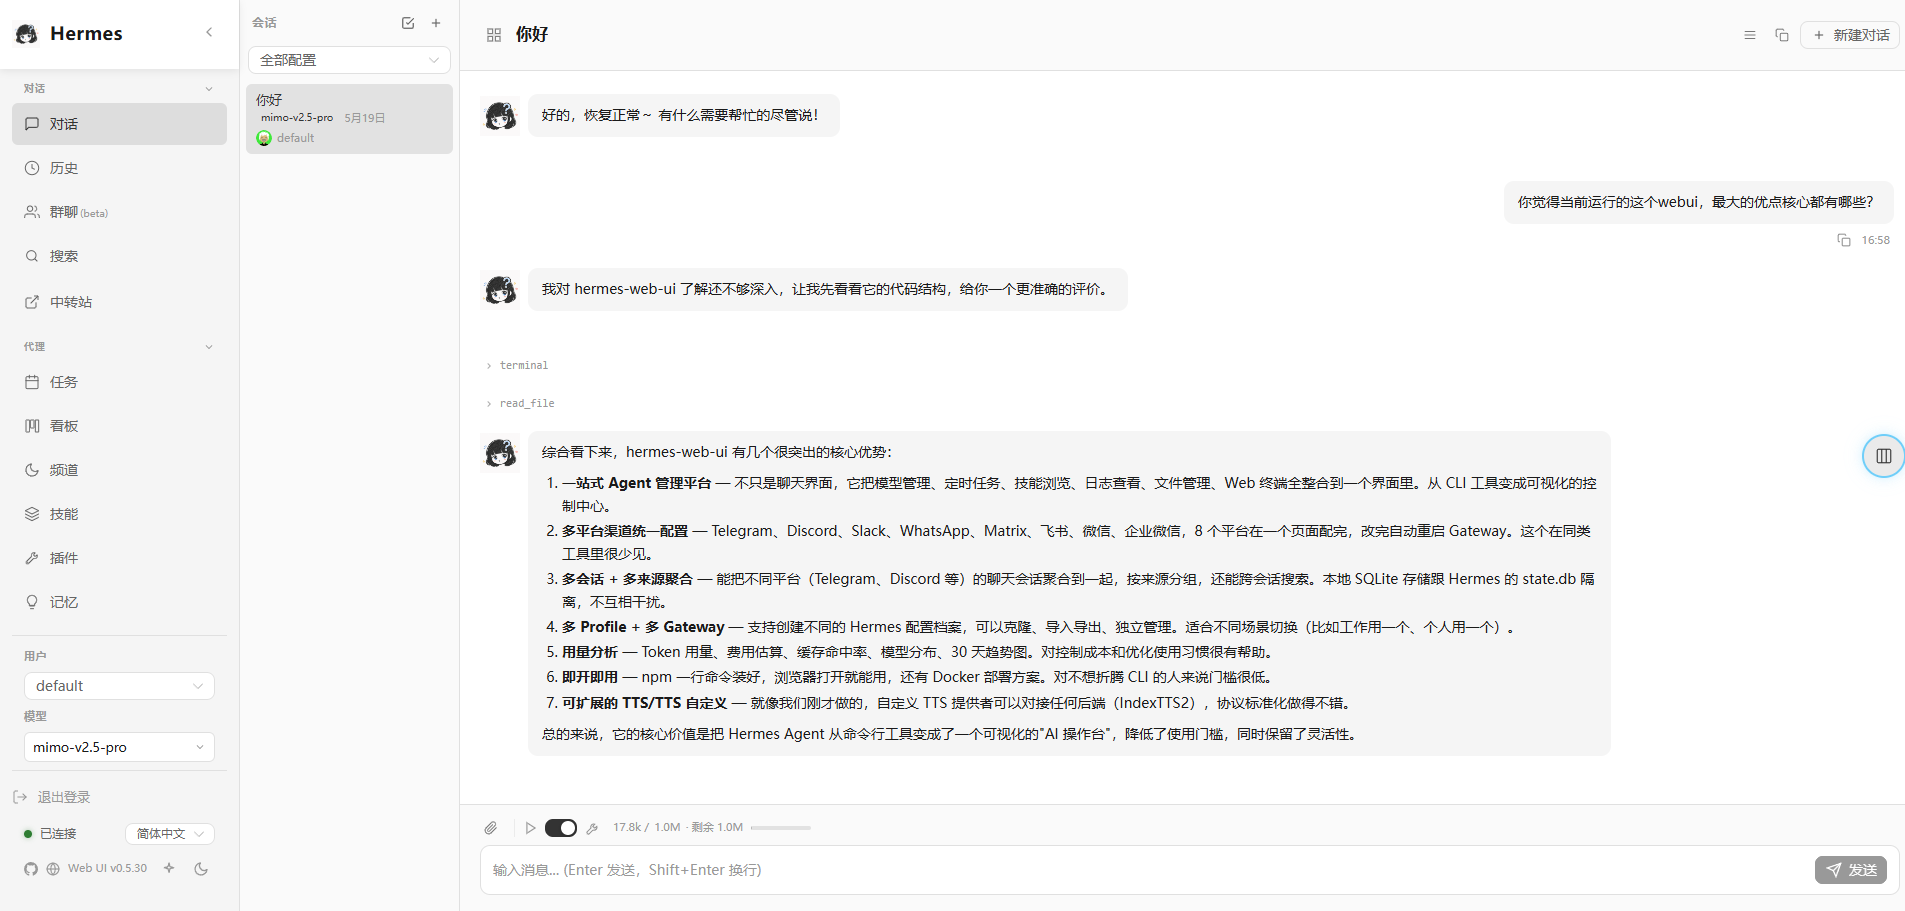Switch to dark mode with moon icon
Screen dimensions: 1905x911
pyautogui.click(x=201, y=869)
